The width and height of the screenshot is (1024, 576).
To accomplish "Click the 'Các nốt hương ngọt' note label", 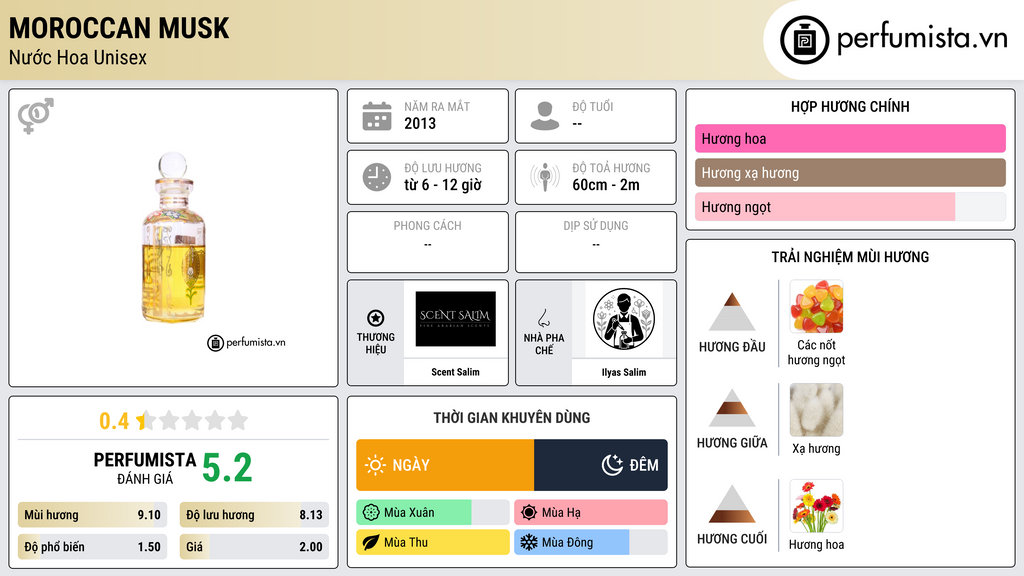I will 816,352.
